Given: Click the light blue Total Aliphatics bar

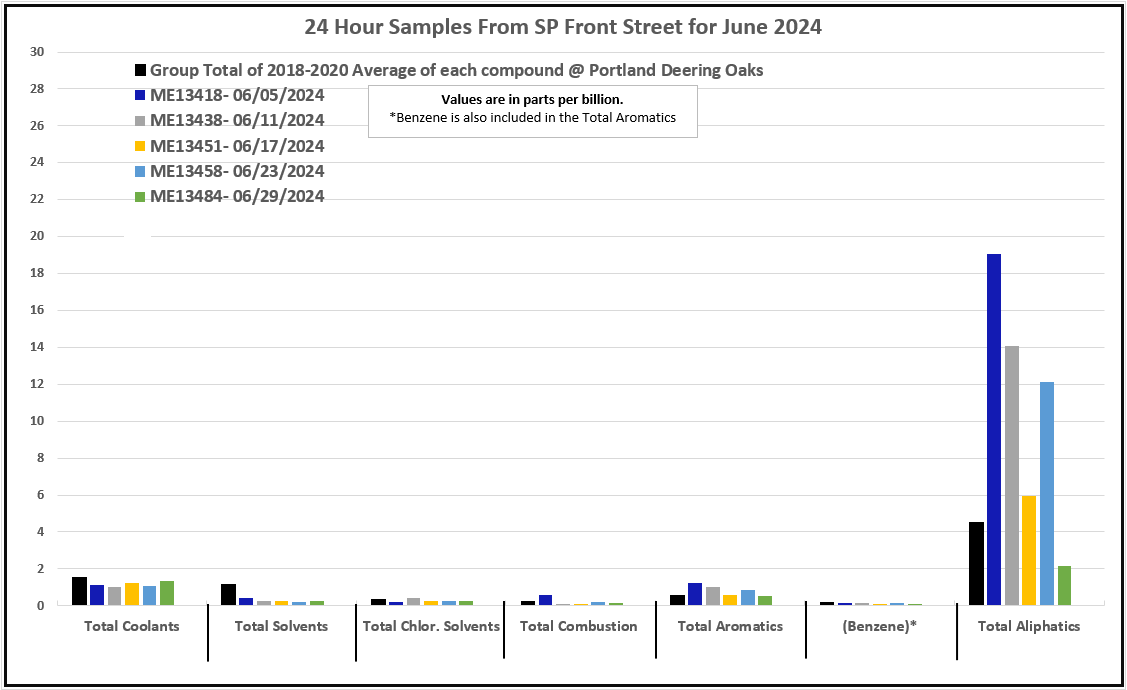Looking at the screenshot, I should [1046, 493].
